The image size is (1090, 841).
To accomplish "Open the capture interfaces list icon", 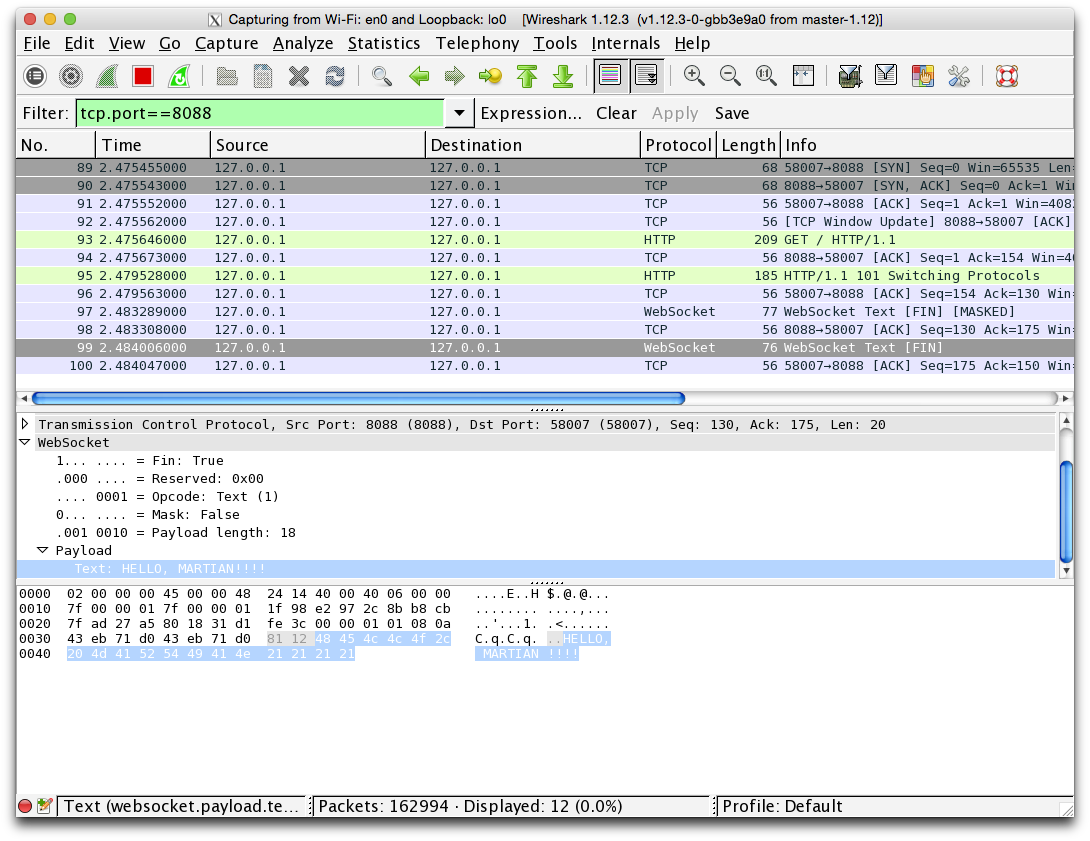I will [x=35, y=76].
